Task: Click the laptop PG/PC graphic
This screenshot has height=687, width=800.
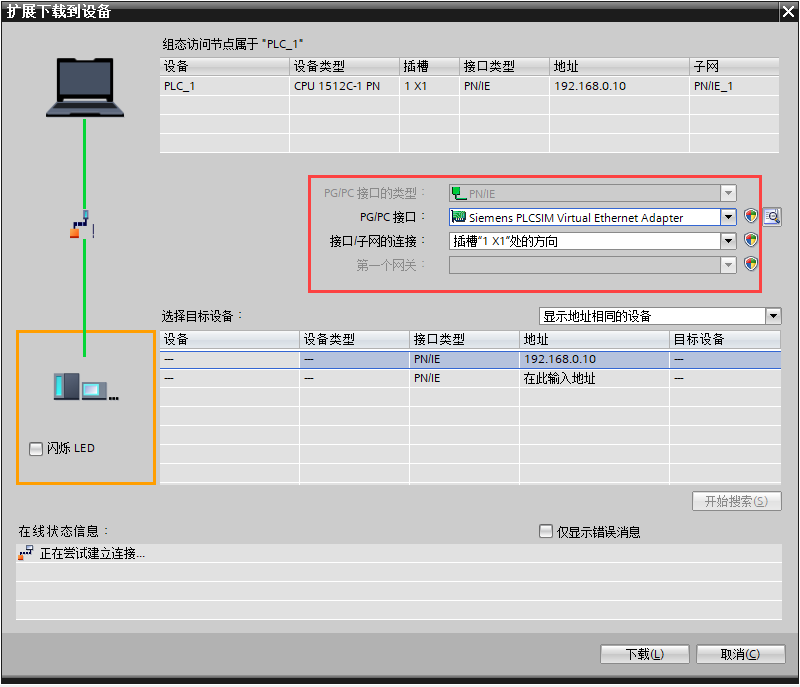Action: click(85, 87)
